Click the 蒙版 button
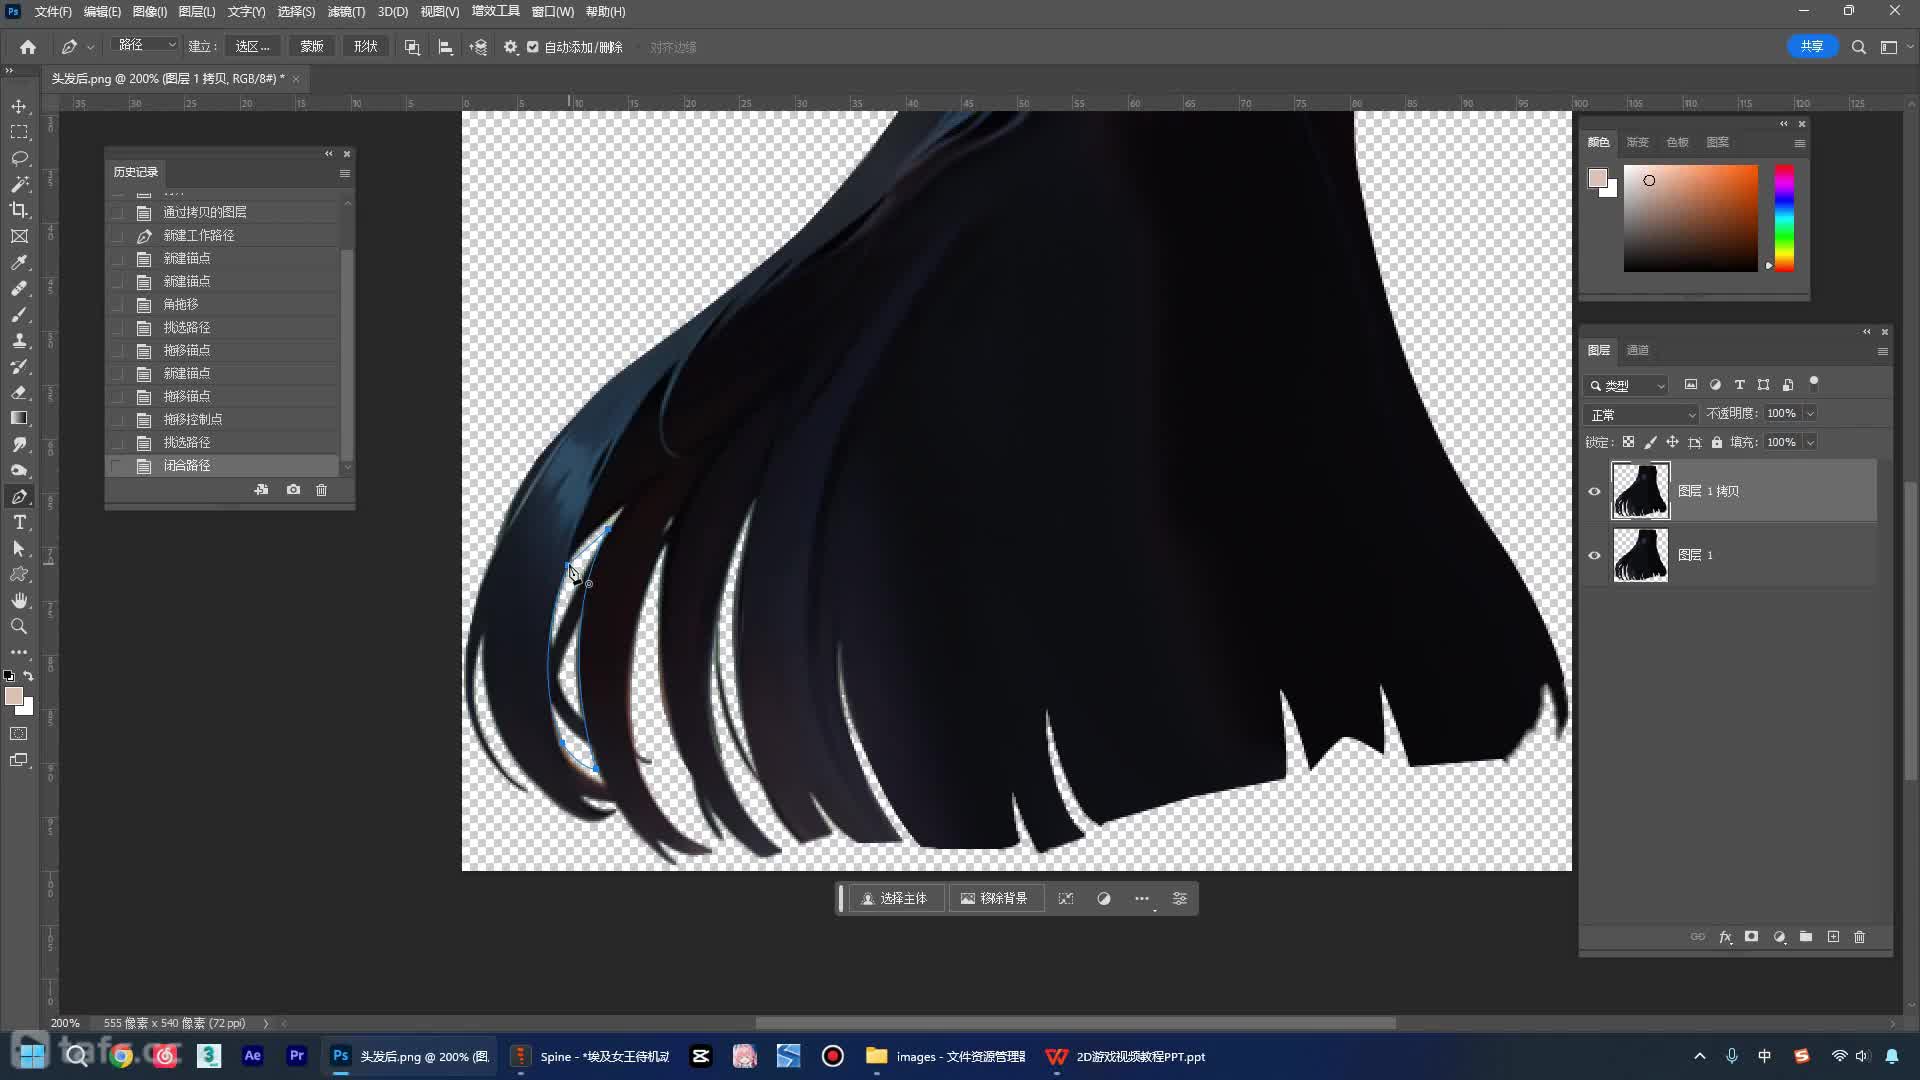The height and width of the screenshot is (1080, 1920). (x=312, y=47)
